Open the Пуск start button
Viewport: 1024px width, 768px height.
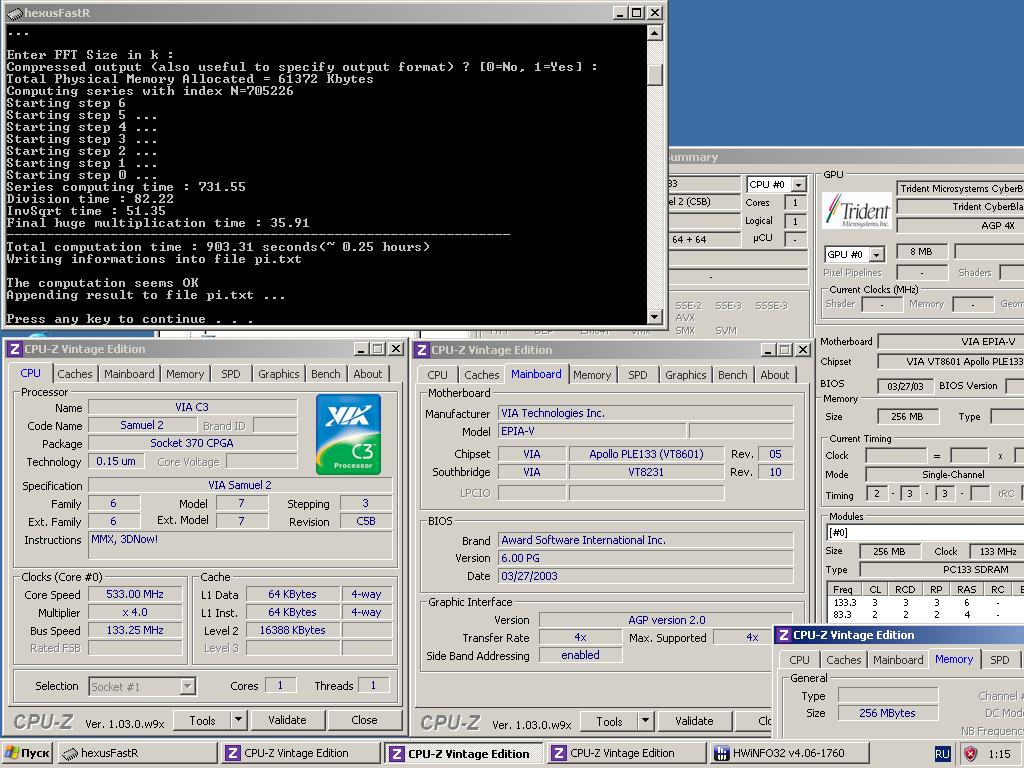[27, 753]
